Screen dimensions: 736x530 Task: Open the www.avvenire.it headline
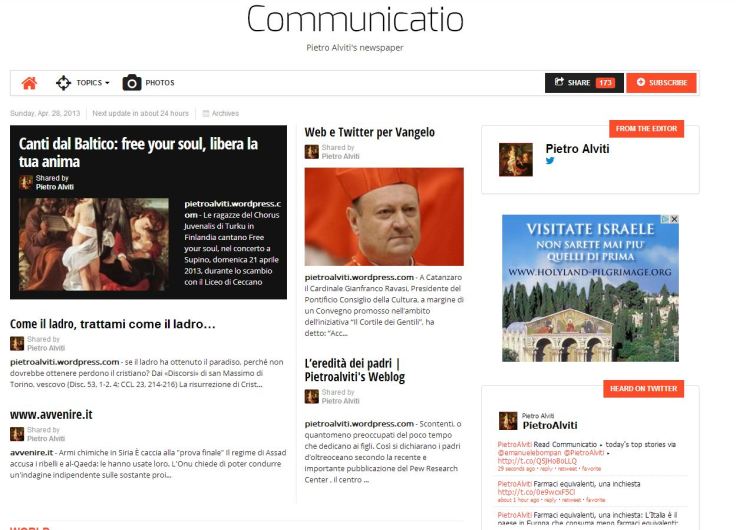coord(51,415)
